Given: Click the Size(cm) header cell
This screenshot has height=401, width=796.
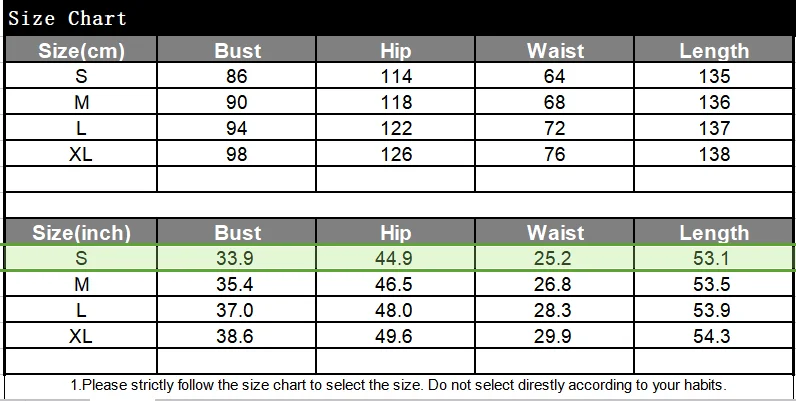Looking at the screenshot, I should coord(81,50).
